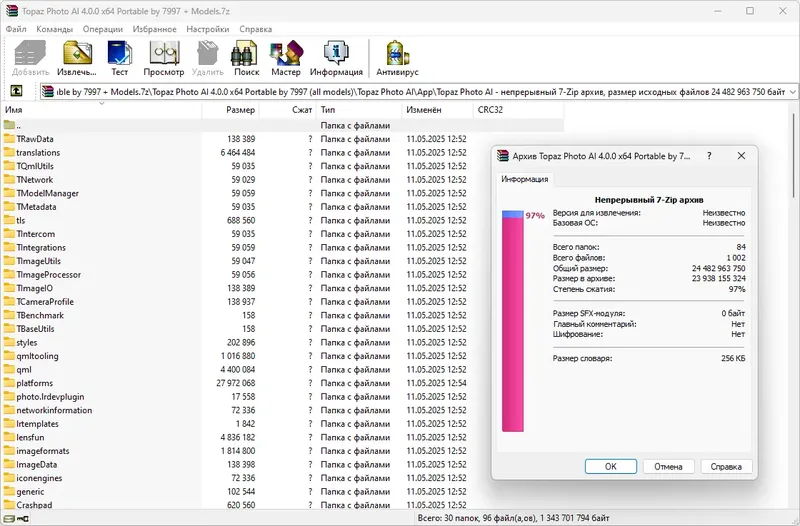The image size is (800, 526).
Task: Go up one folder level icon
Action: (x=16, y=91)
